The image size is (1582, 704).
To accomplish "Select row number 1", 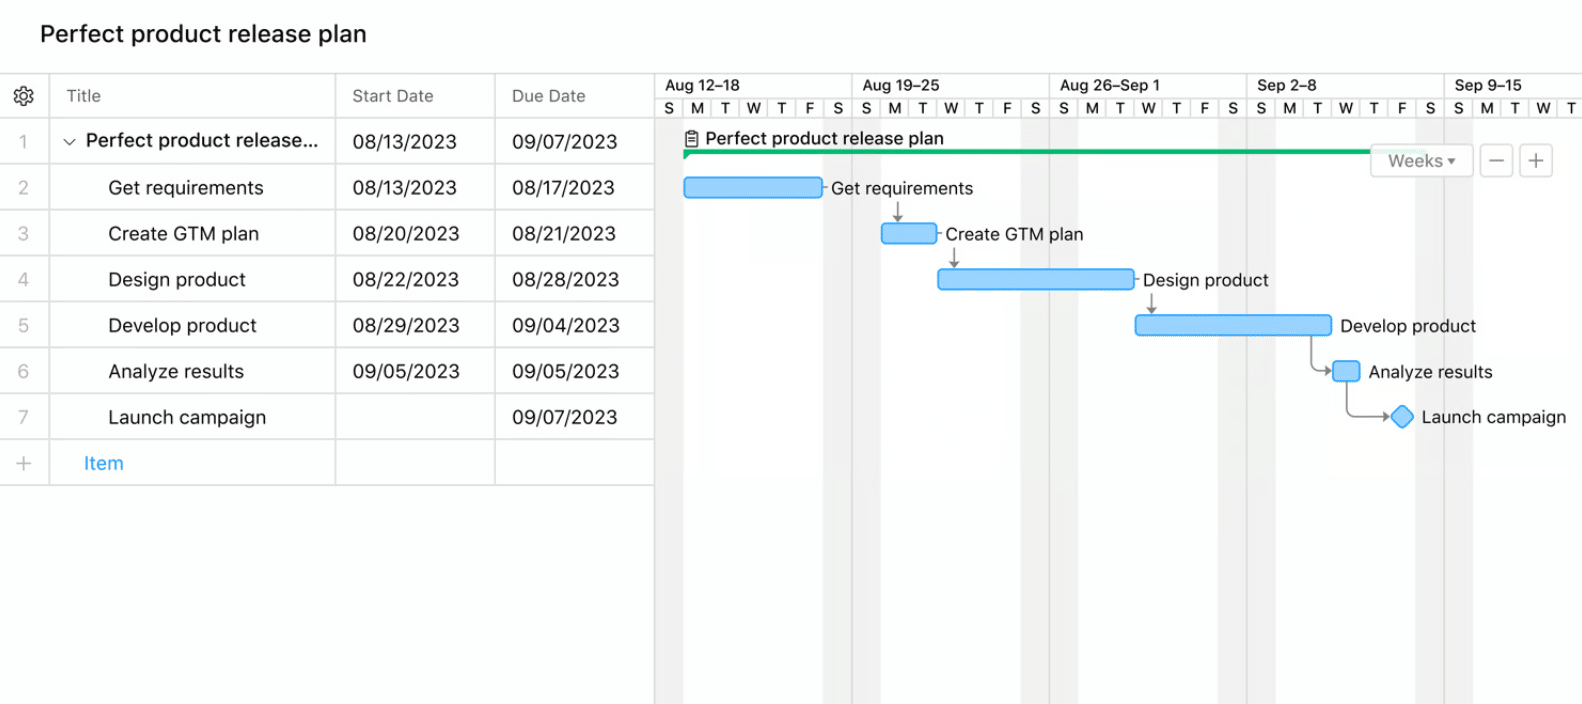I will pos(24,142).
